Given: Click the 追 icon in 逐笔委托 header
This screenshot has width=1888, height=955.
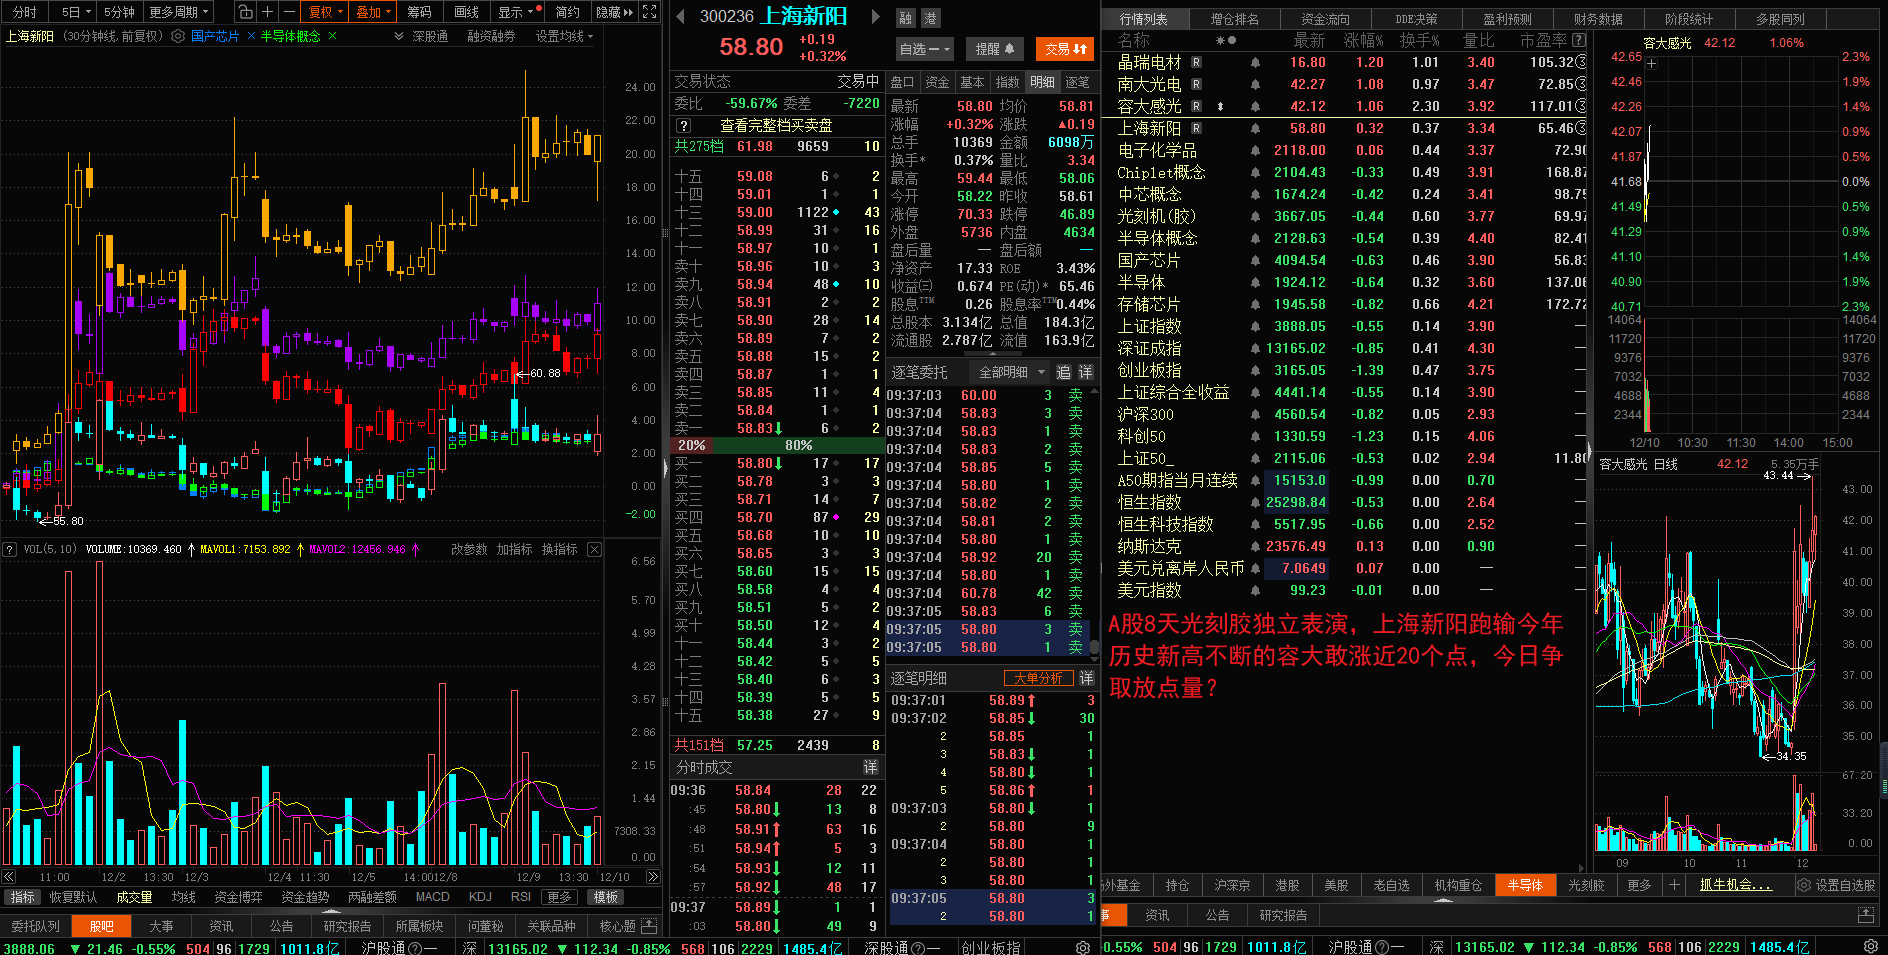Looking at the screenshot, I should tap(1063, 372).
